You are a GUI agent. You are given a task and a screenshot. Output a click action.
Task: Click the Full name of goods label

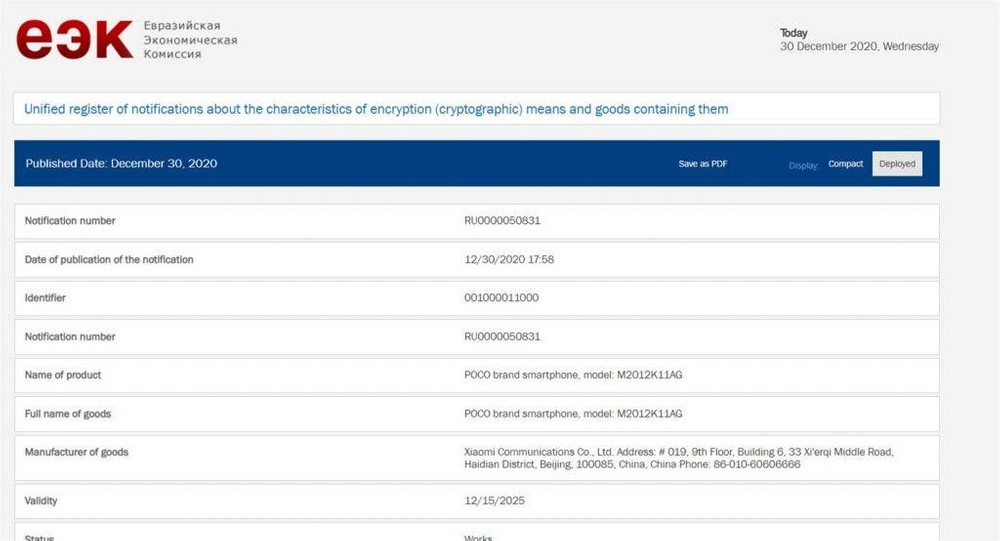pyautogui.click(x=68, y=414)
